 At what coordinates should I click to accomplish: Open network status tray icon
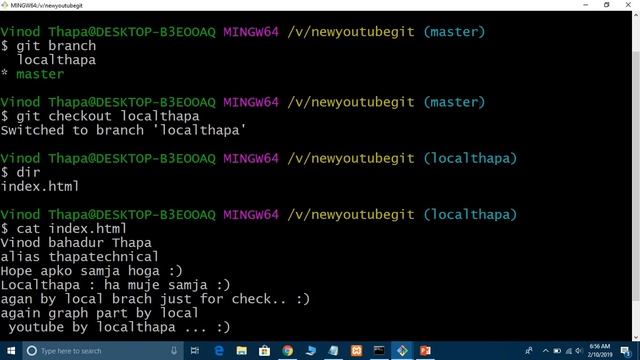tap(568, 351)
